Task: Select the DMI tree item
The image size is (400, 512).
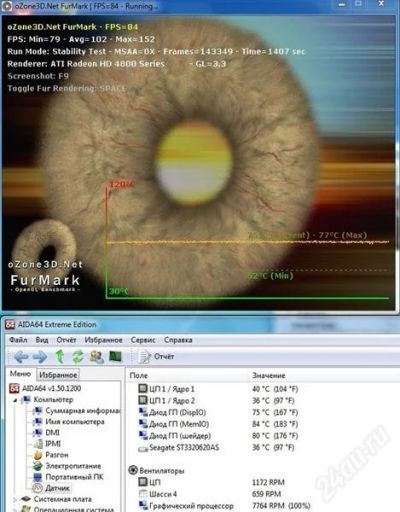Action: click(52, 433)
